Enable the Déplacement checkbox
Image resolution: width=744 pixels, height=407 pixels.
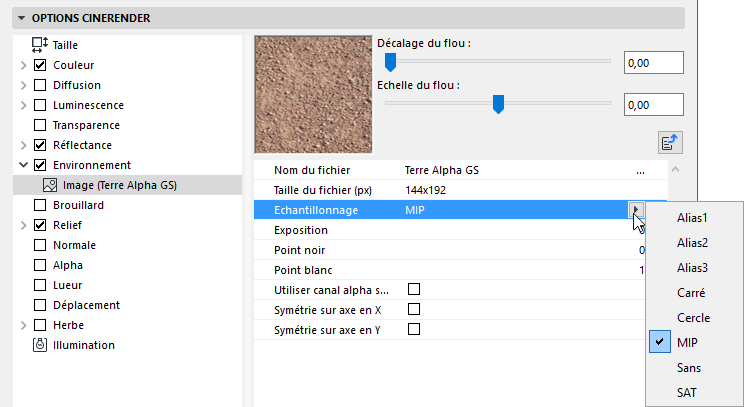point(40,305)
